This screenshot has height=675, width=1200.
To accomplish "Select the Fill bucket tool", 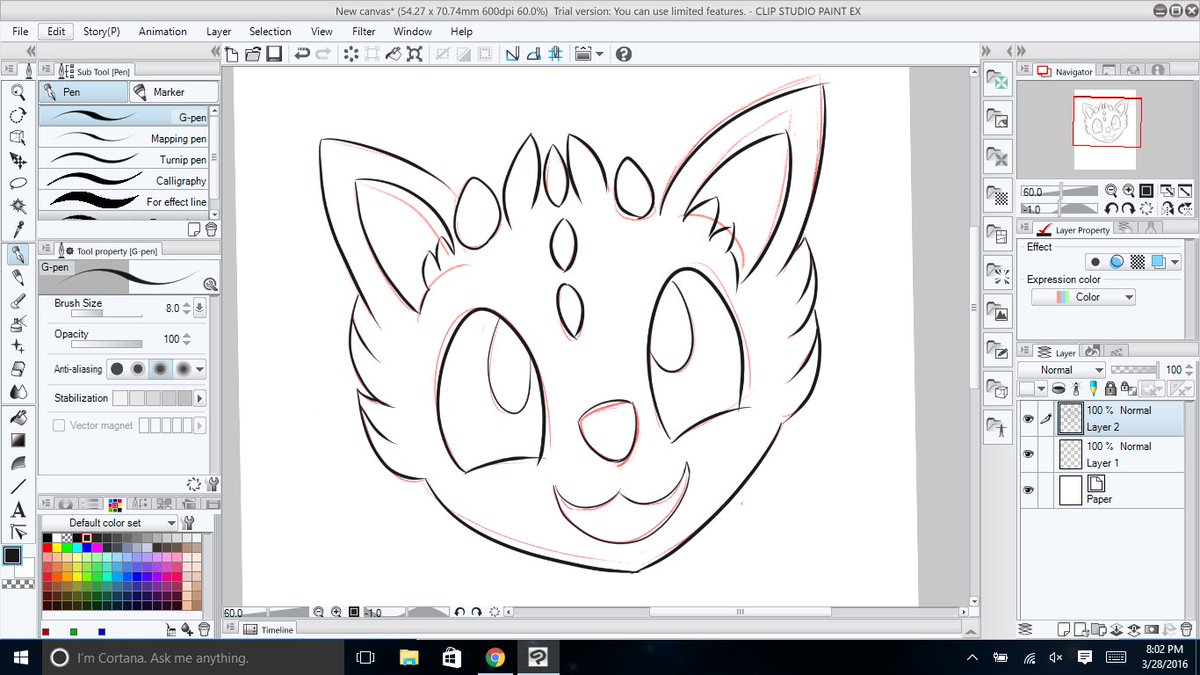I will click(17, 417).
